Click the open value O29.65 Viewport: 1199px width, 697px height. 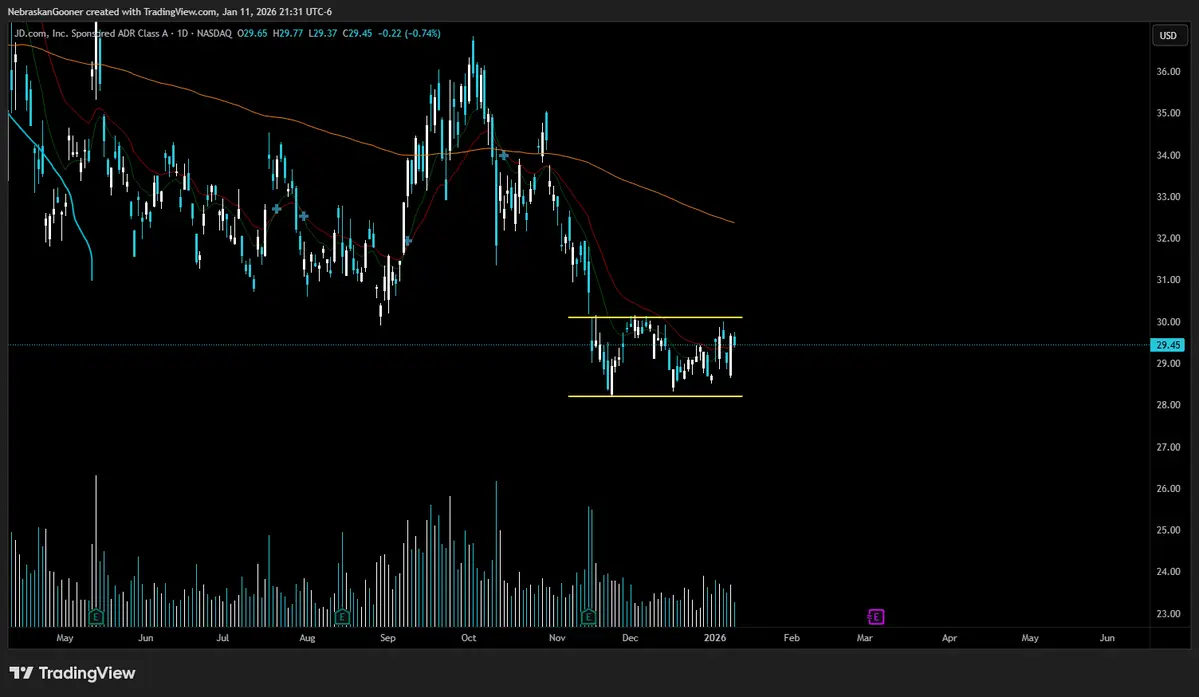[x=252, y=34]
